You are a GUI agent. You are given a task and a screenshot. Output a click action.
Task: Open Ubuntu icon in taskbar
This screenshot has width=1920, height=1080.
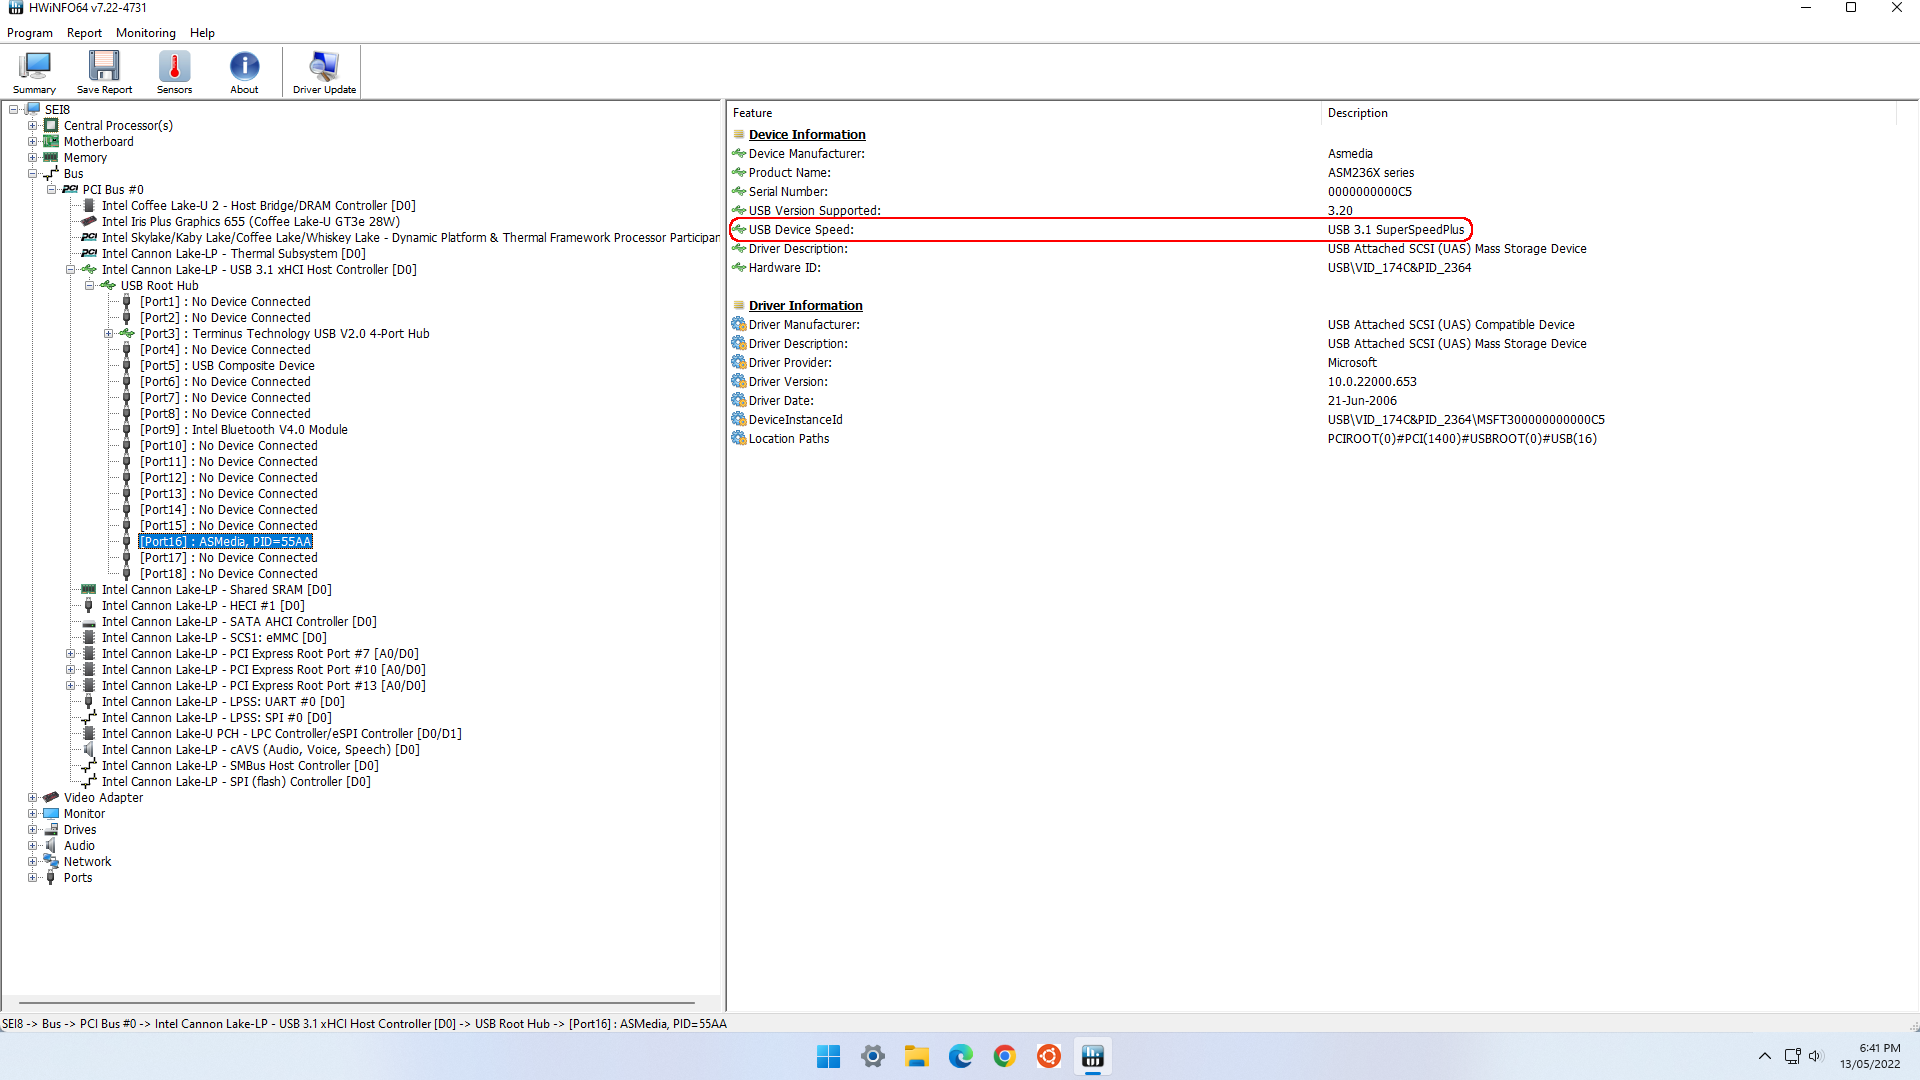pyautogui.click(x=1049, y=1056)
